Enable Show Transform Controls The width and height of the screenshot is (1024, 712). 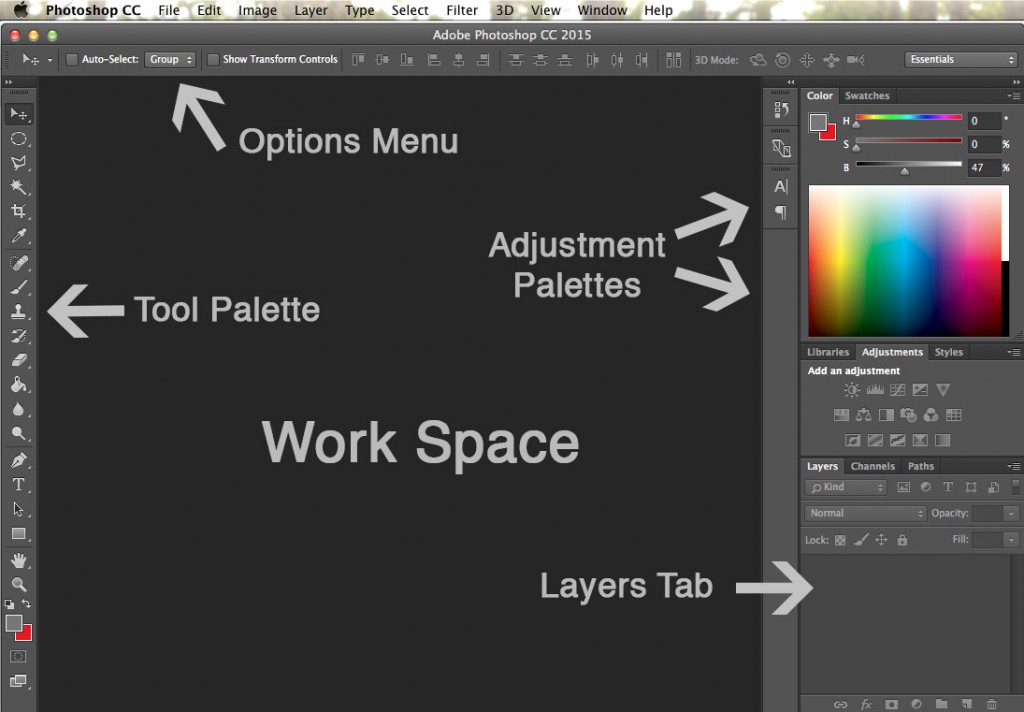tap(212, 59)
